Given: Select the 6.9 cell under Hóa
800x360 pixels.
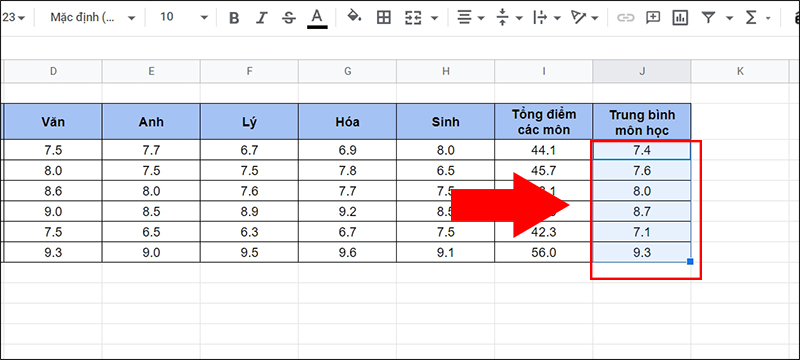Looking at the screenshot, I should point(347,150).
